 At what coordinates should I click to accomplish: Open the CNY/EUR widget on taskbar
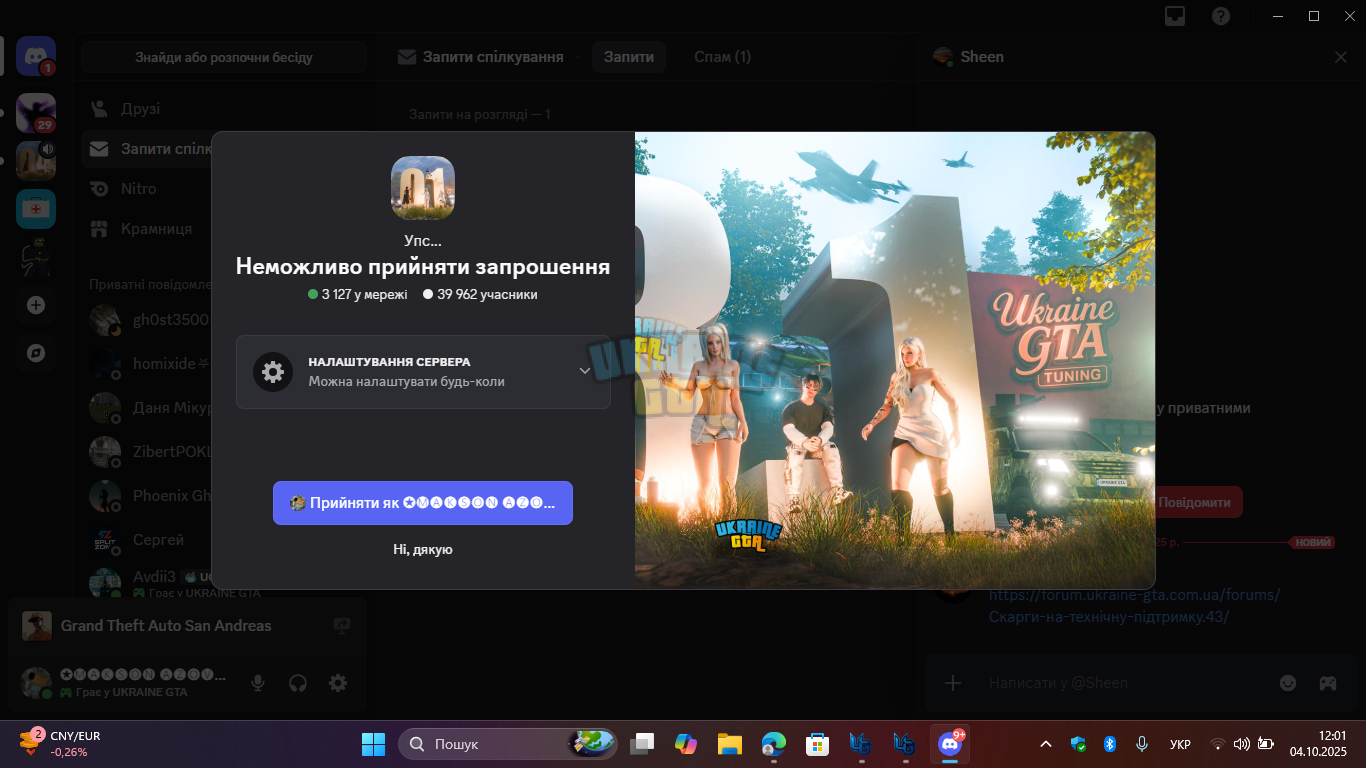pos(59,744)
